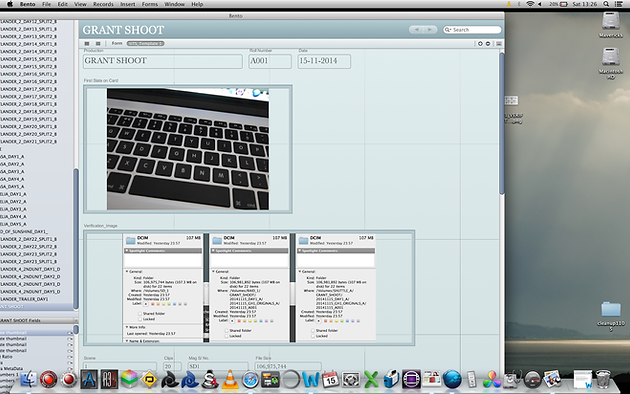This screenshot has width=630, height=394.
Task: Open the Trash in the Dock
Action: (603, 379)
